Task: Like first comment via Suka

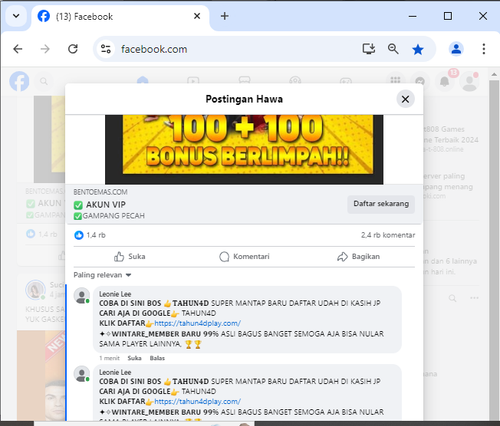Action: (x=134, y=358)
